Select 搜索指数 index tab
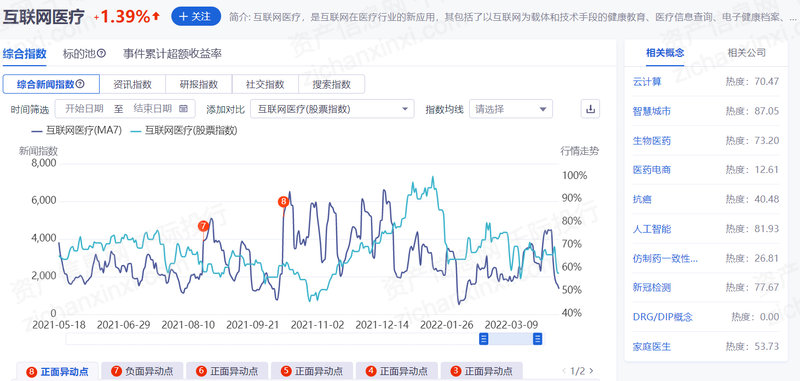Viewport: 800px width, 381px height. 332,85
